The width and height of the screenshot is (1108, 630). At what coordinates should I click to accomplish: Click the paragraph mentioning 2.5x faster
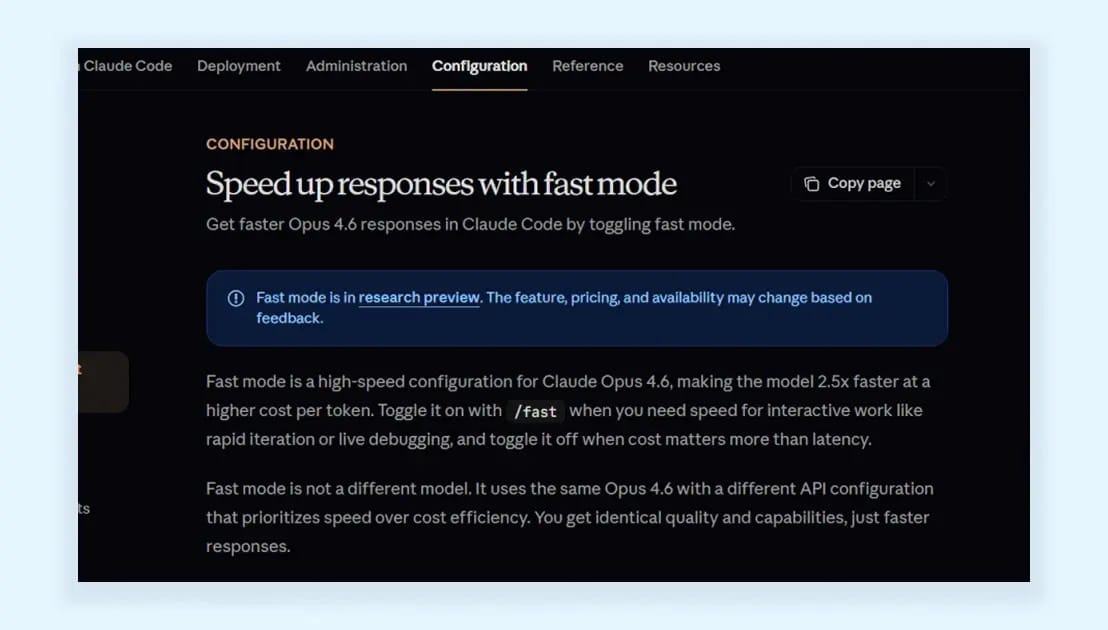570,410
